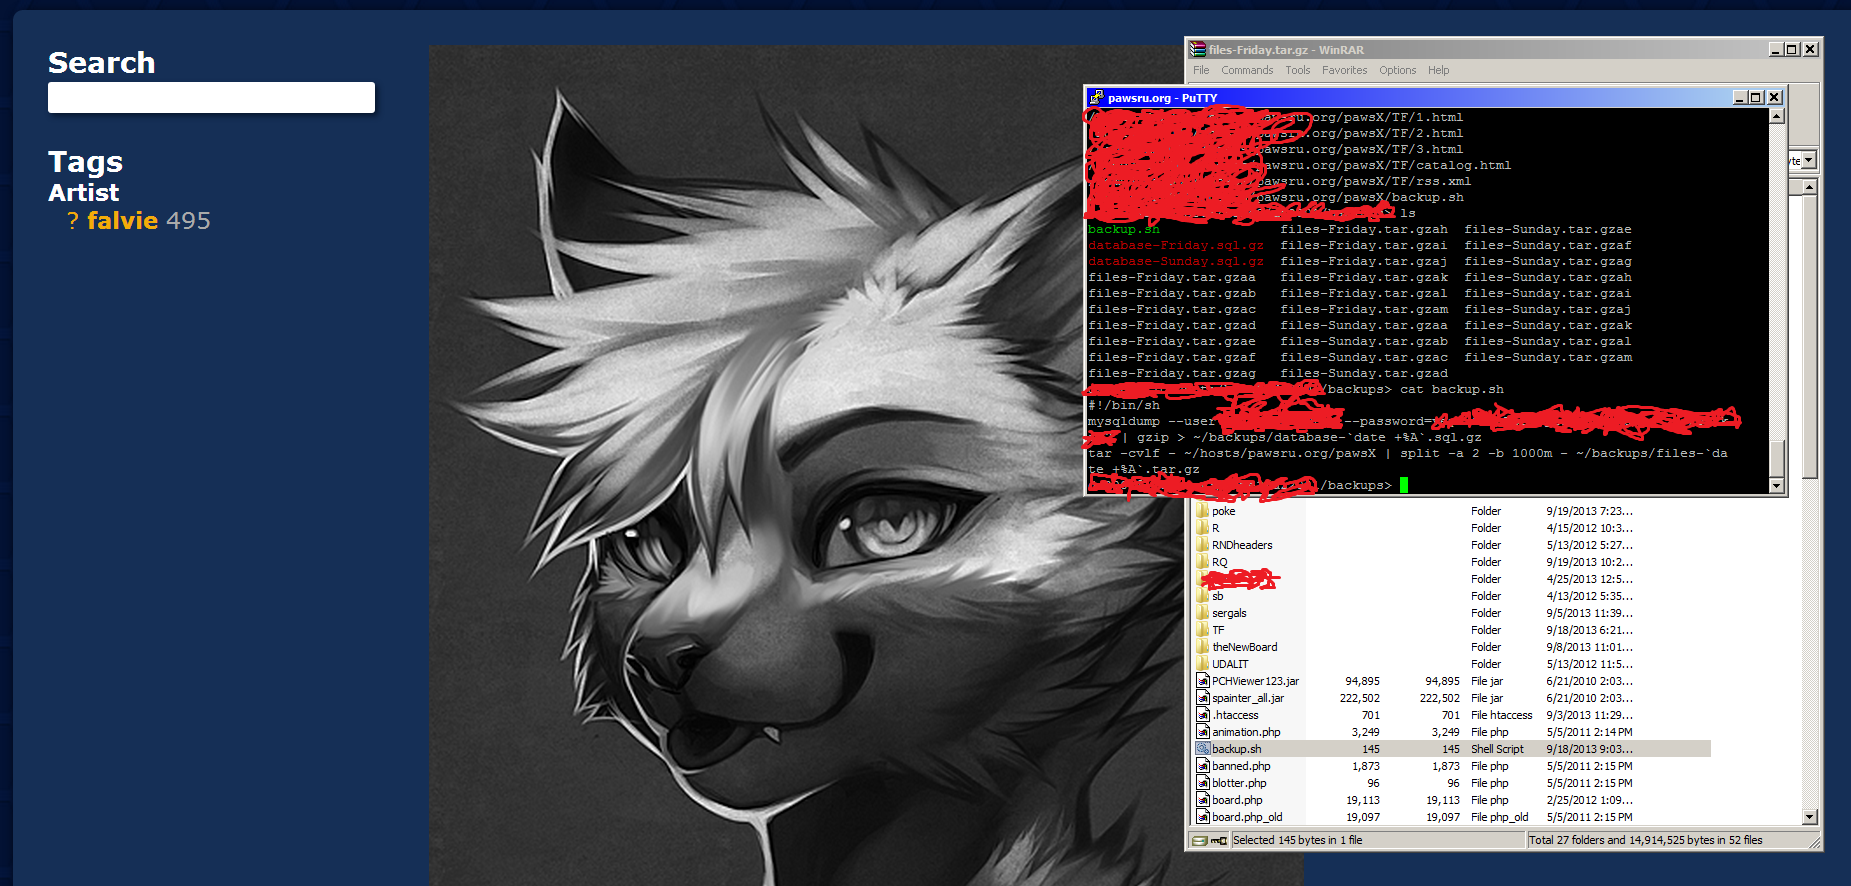Click the UDALIT folder icon
This screenshot has width=1851, height=886.
1202,664
